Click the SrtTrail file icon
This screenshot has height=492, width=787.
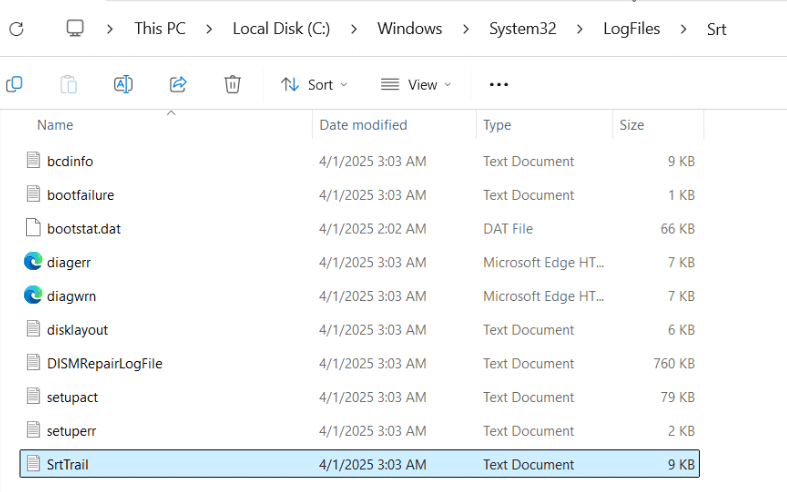coord(34,464)
